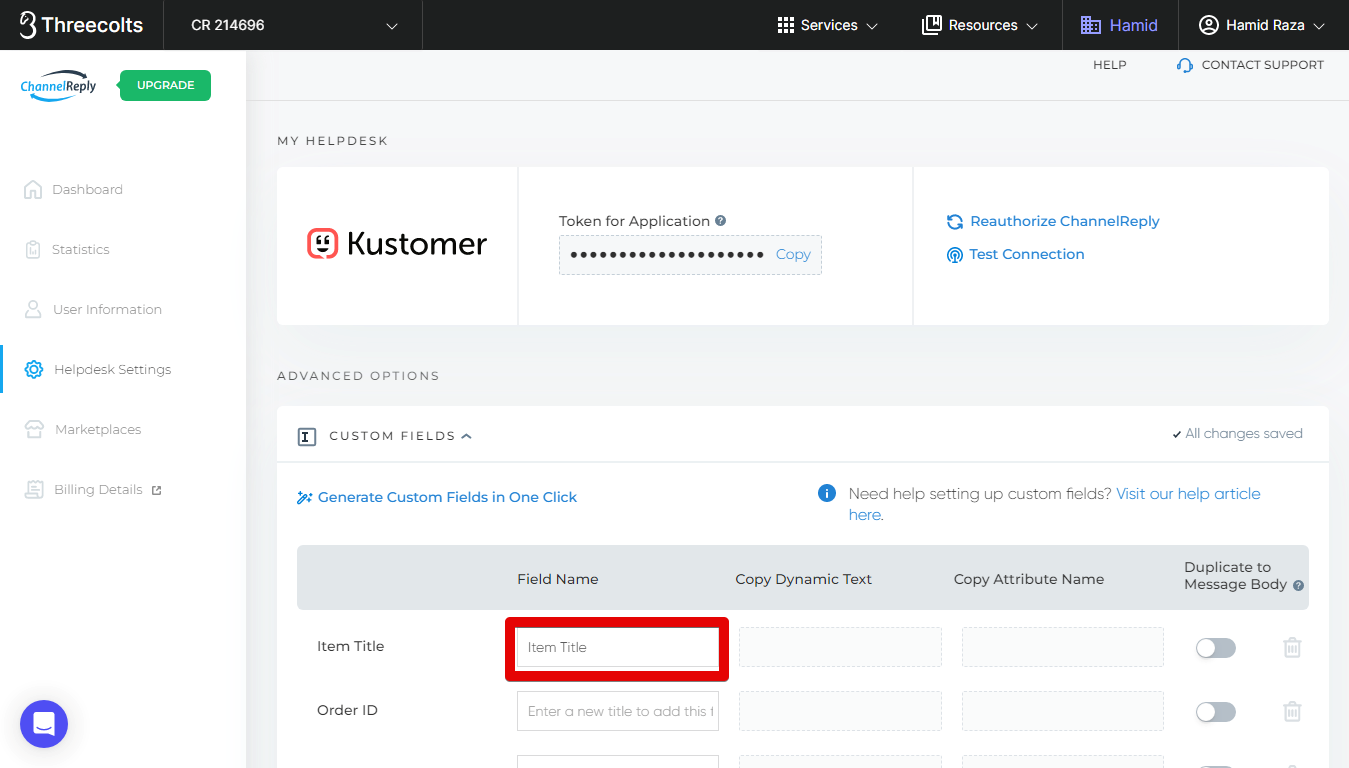Screen dimensions: 1349x768
Task: Open the Hamid Raza user menu
Action: coord(1262,25)
